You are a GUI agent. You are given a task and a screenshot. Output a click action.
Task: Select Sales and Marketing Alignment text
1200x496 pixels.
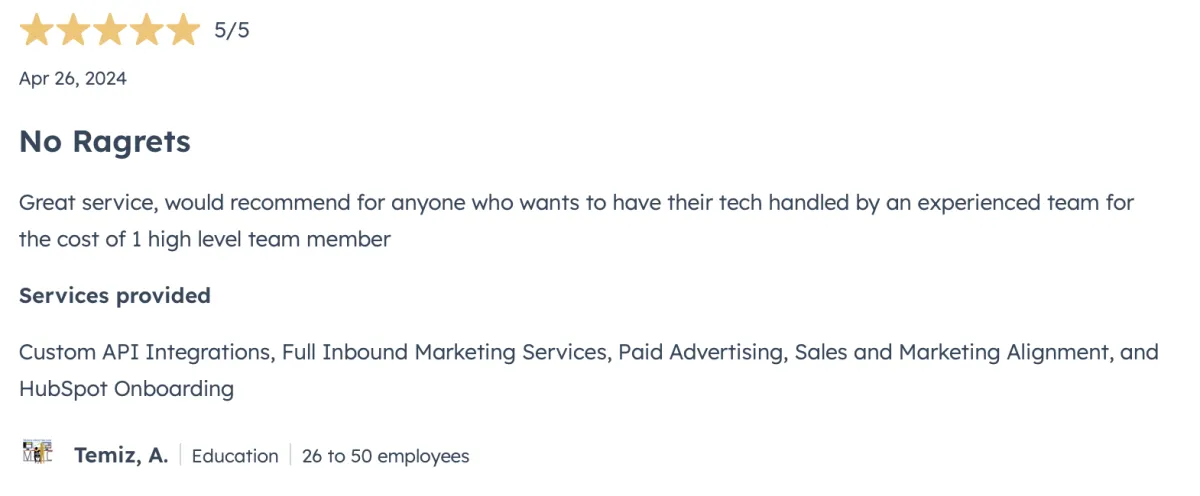coord(952,352)
